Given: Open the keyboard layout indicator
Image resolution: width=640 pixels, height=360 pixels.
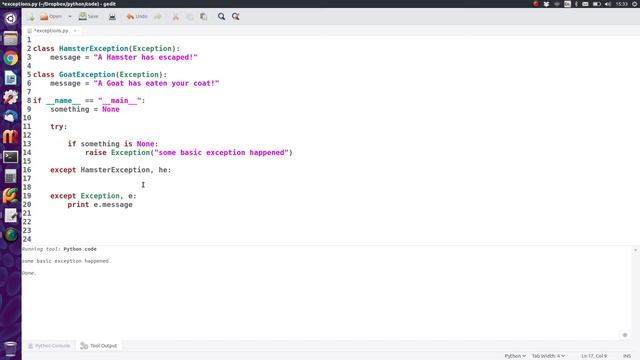Looking at the screenshot, I should coord(567,4).
